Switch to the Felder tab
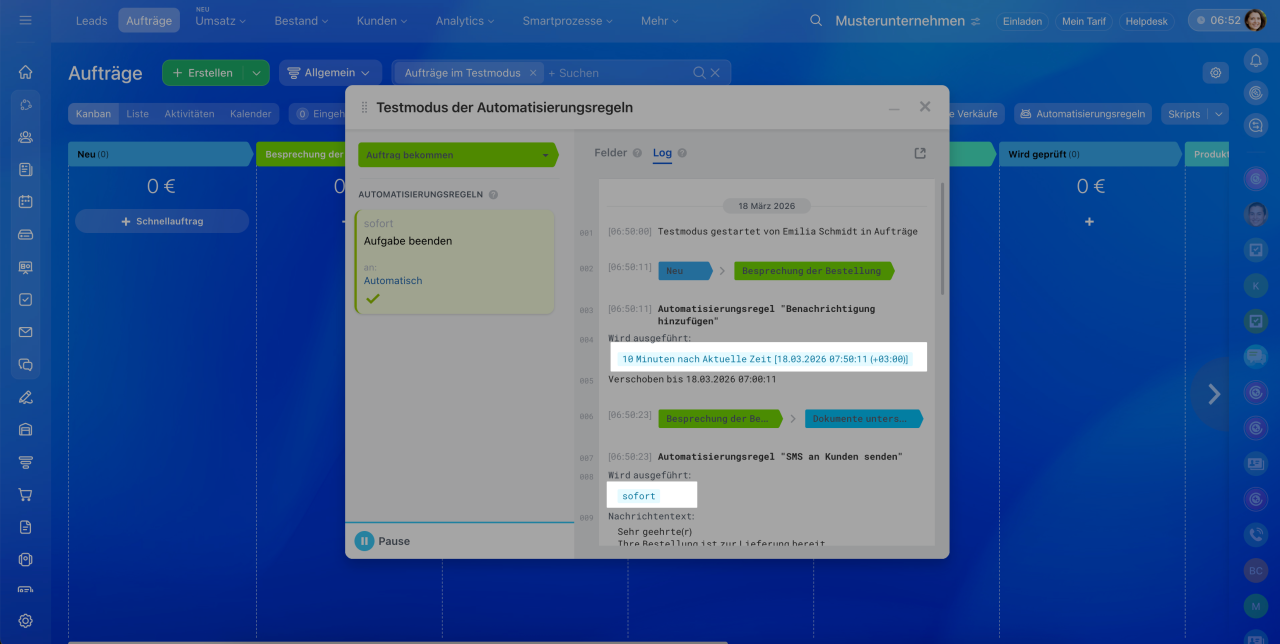Image resolution: width=1280 pixels, height=644 pixels. coord(610,153)
